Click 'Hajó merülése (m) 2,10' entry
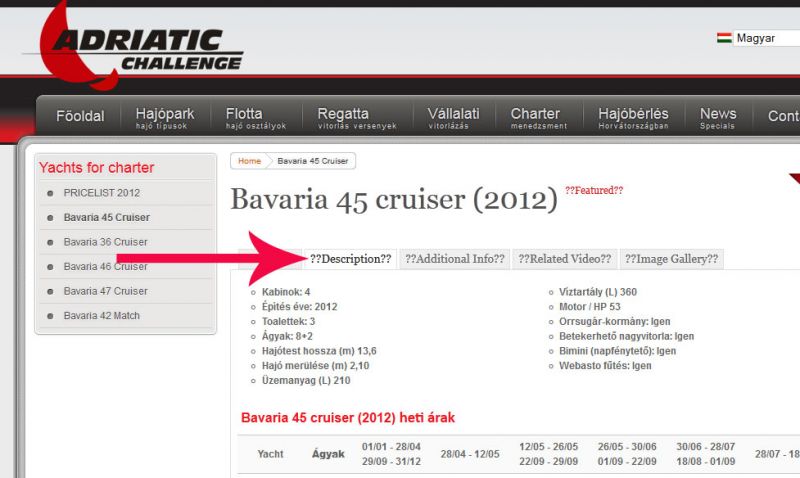The image size is (800, 478). [x=315, y=366]
